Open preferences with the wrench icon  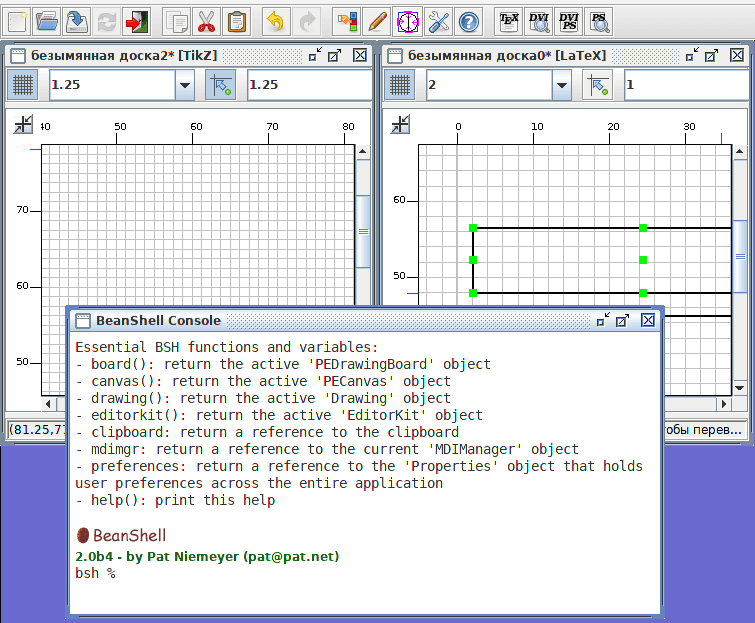point(438,22)
